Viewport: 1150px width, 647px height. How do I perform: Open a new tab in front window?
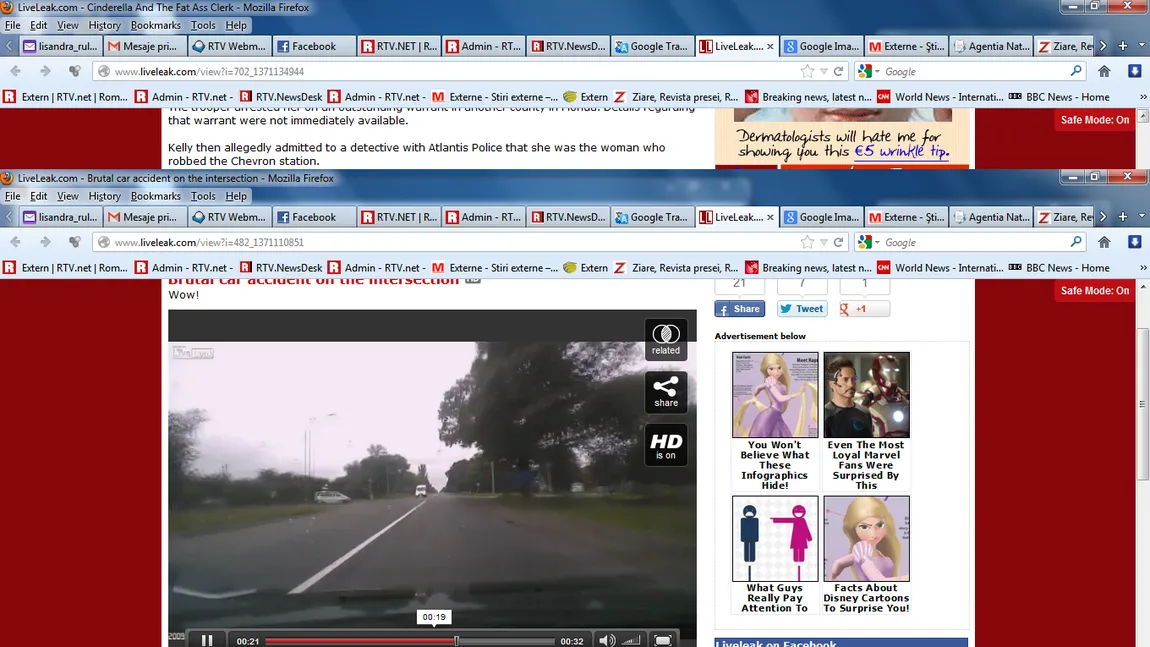click(1122, 217)
